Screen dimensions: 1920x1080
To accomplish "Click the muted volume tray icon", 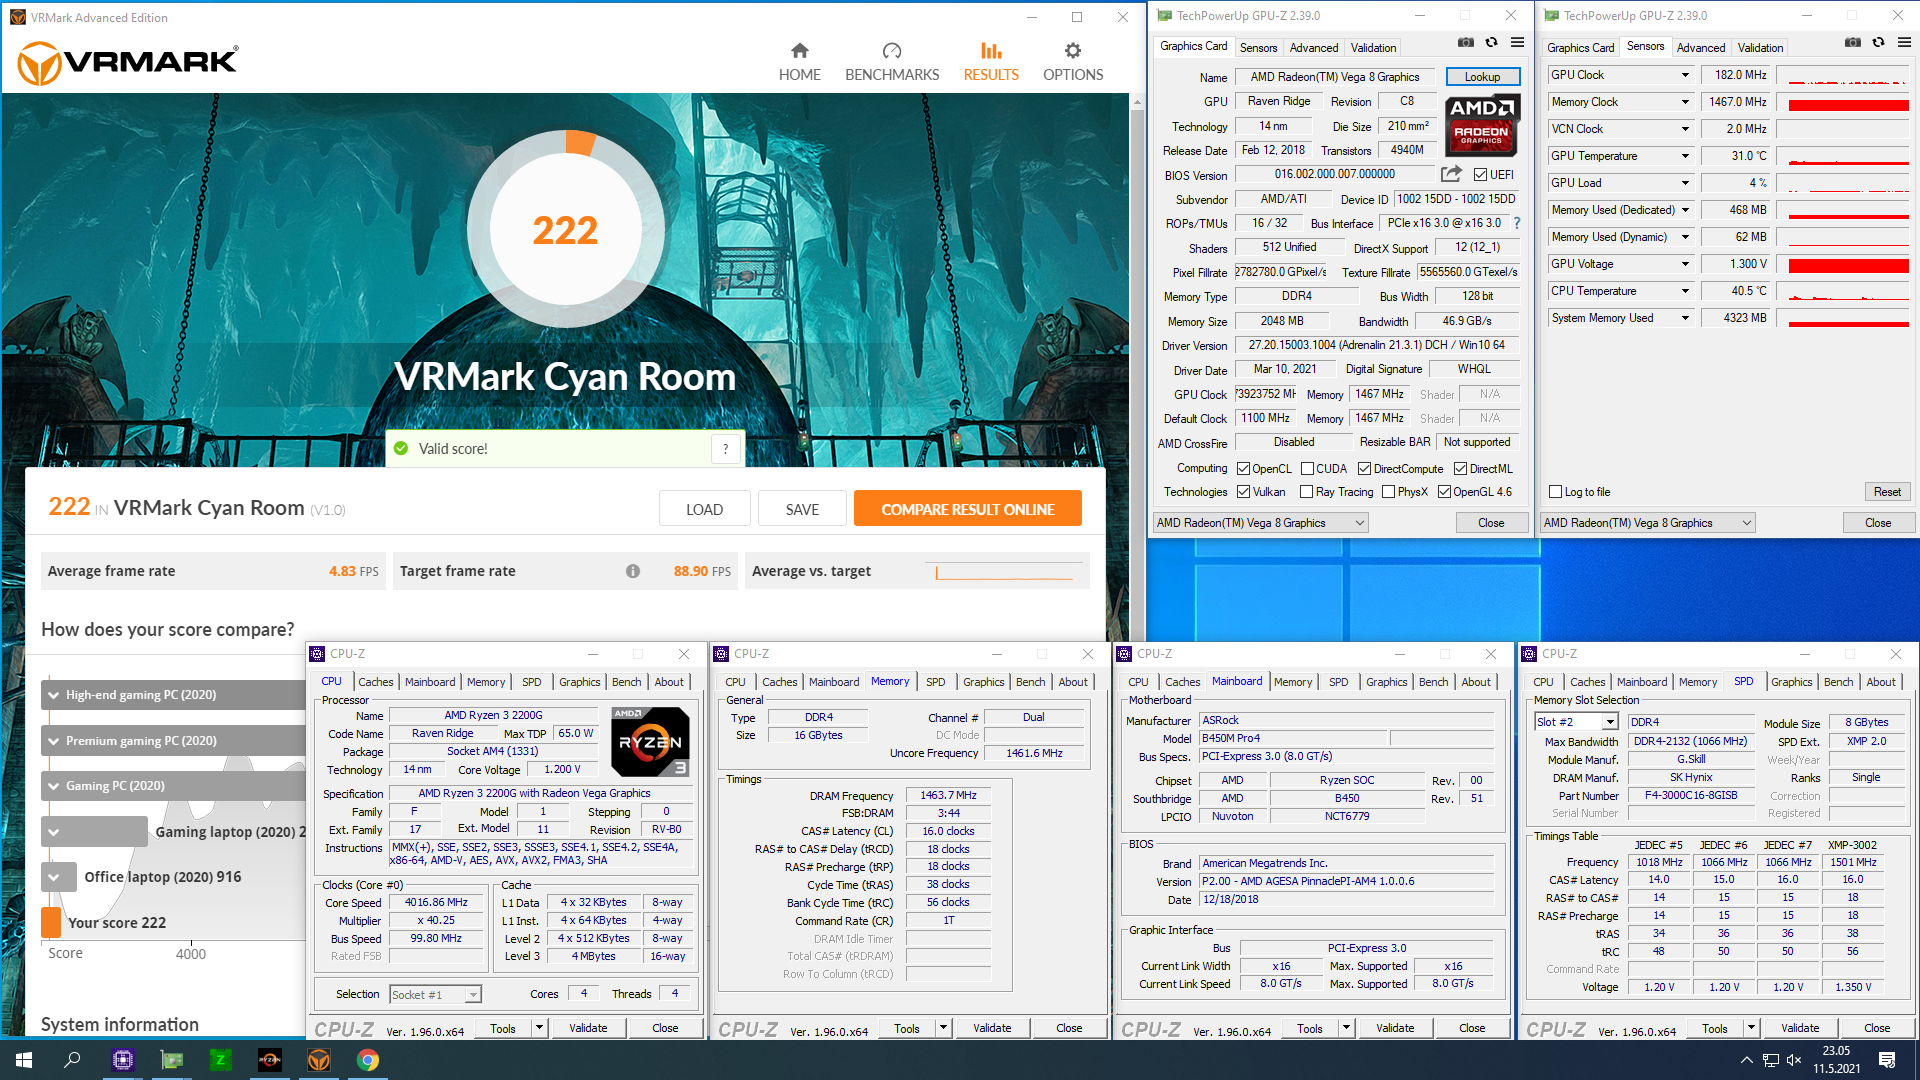I will [x=1794, y=1060].
